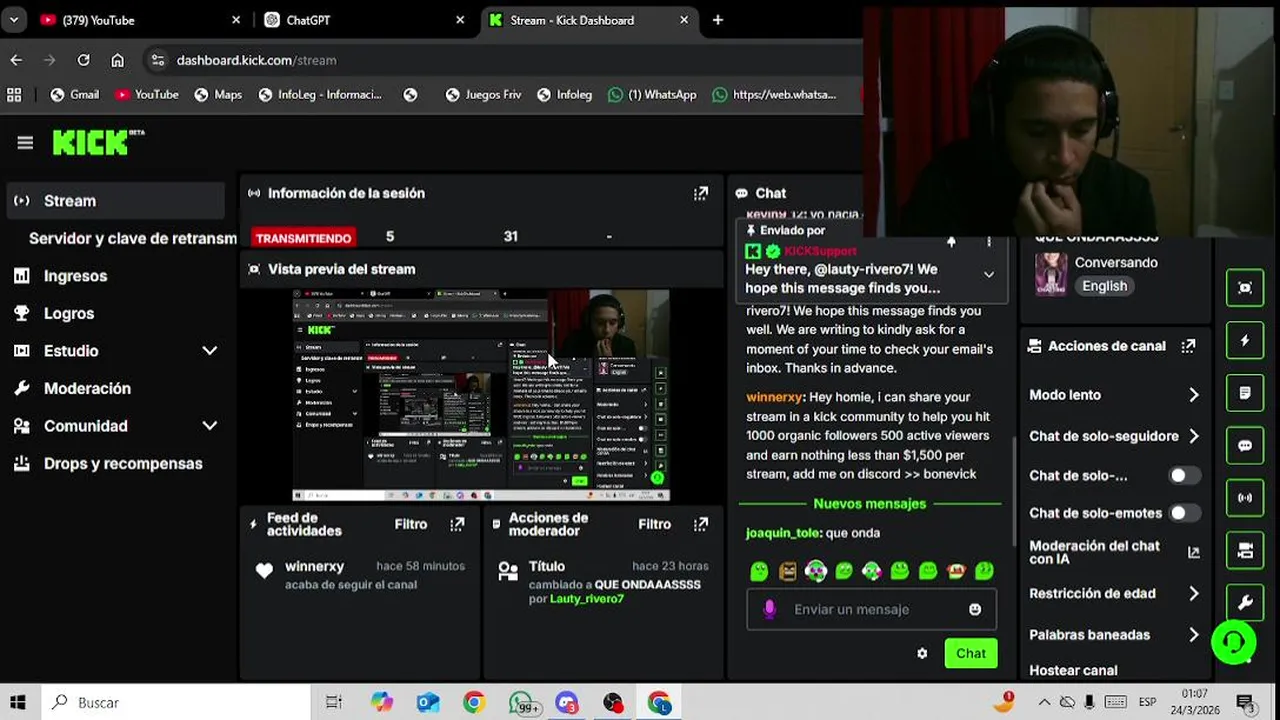Open chat settings gear icon
The image size is (1280, 720).
pyautogui.click(x=922, y=653)
